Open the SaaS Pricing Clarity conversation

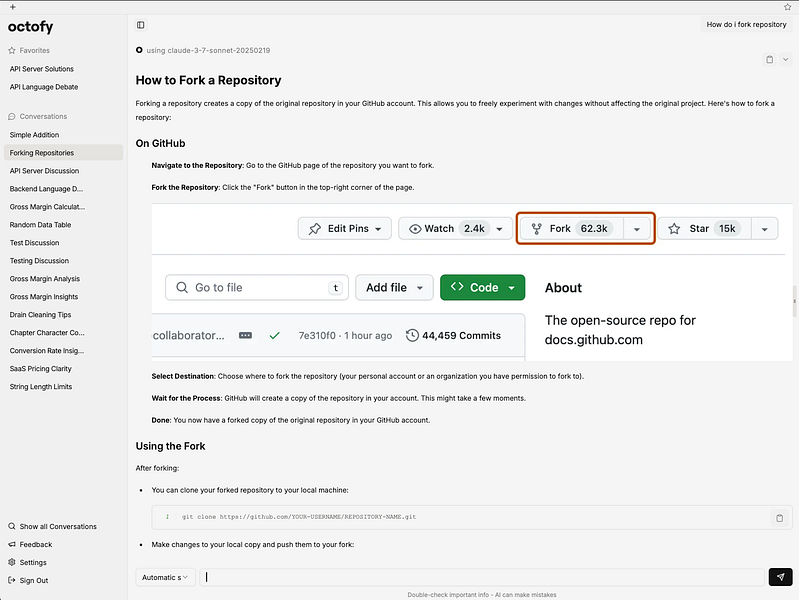pyautogui.click(x=43, y=369)
